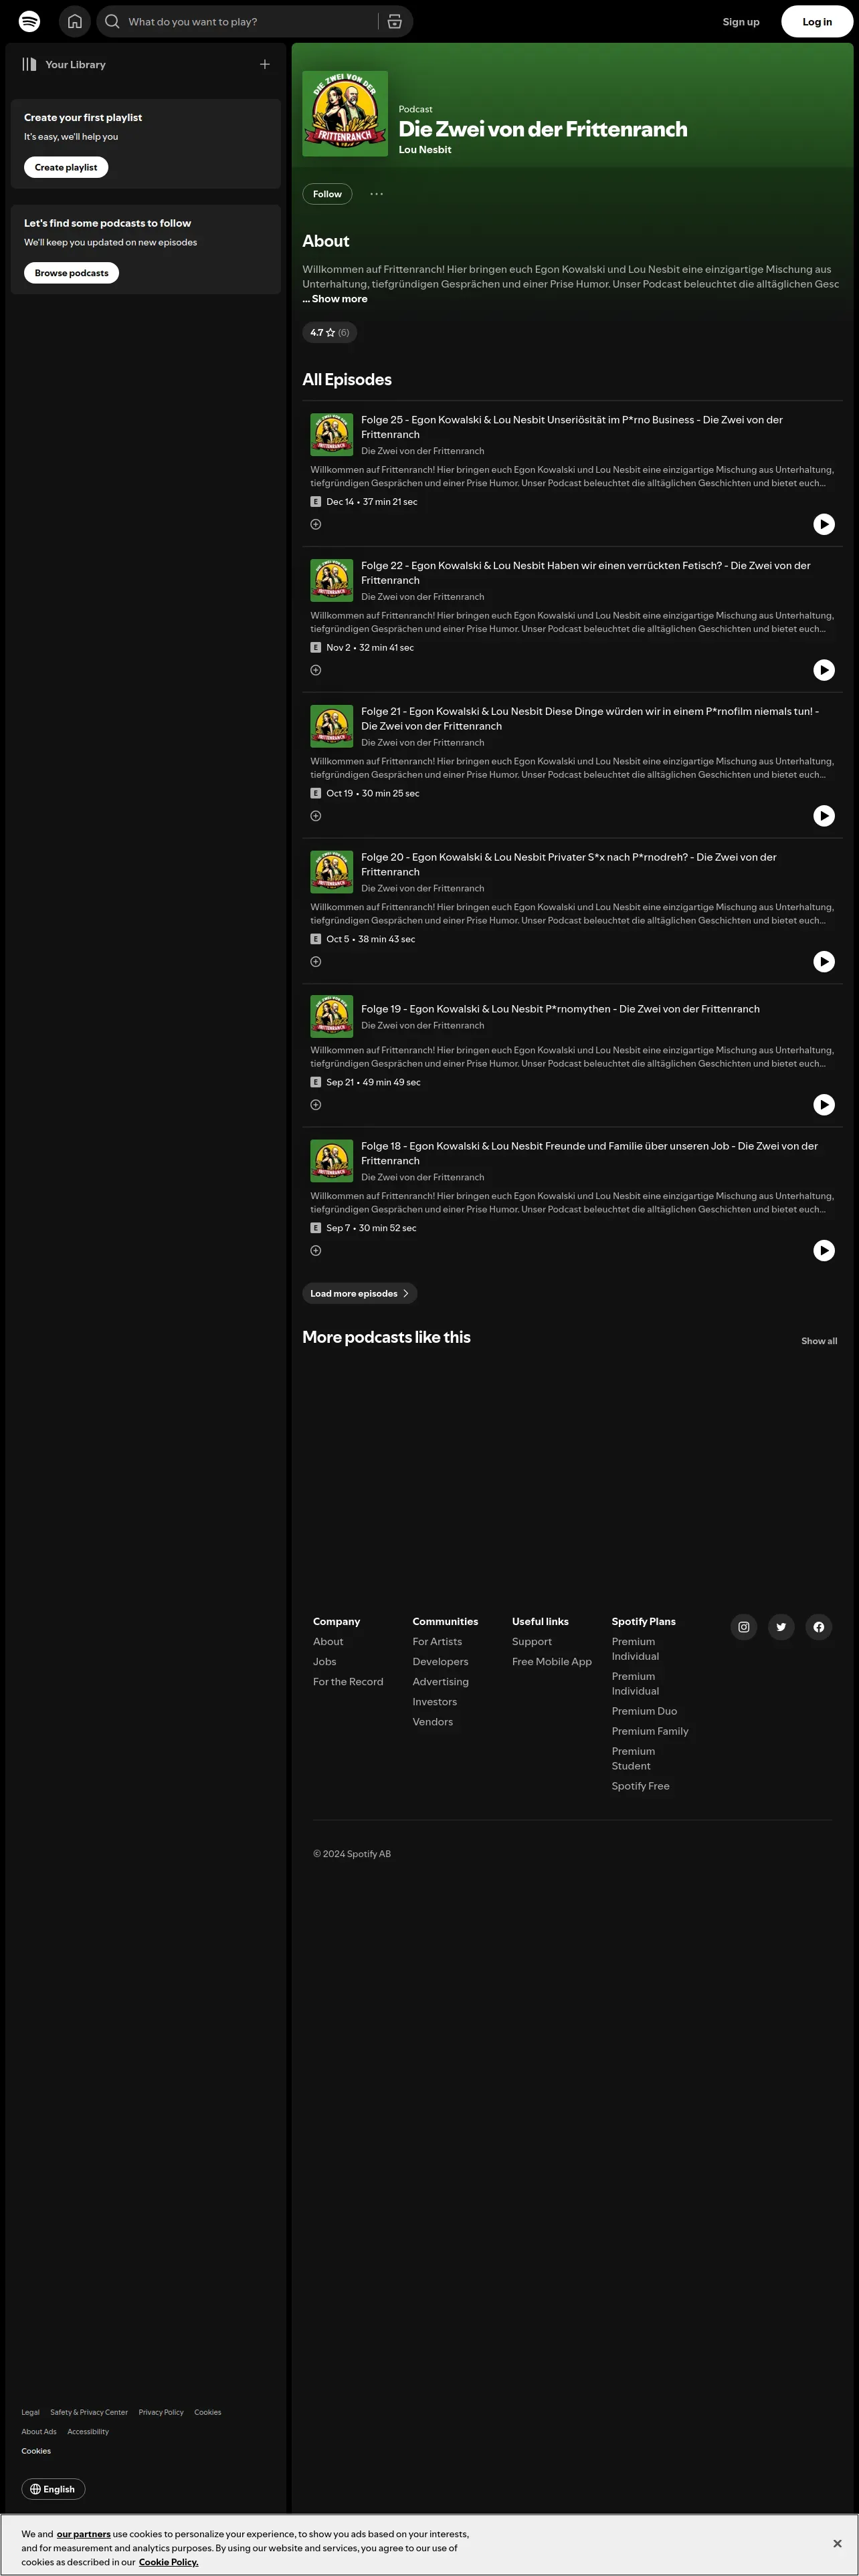
Task: Play Folge 18 episode
Action: (824, 1250)
